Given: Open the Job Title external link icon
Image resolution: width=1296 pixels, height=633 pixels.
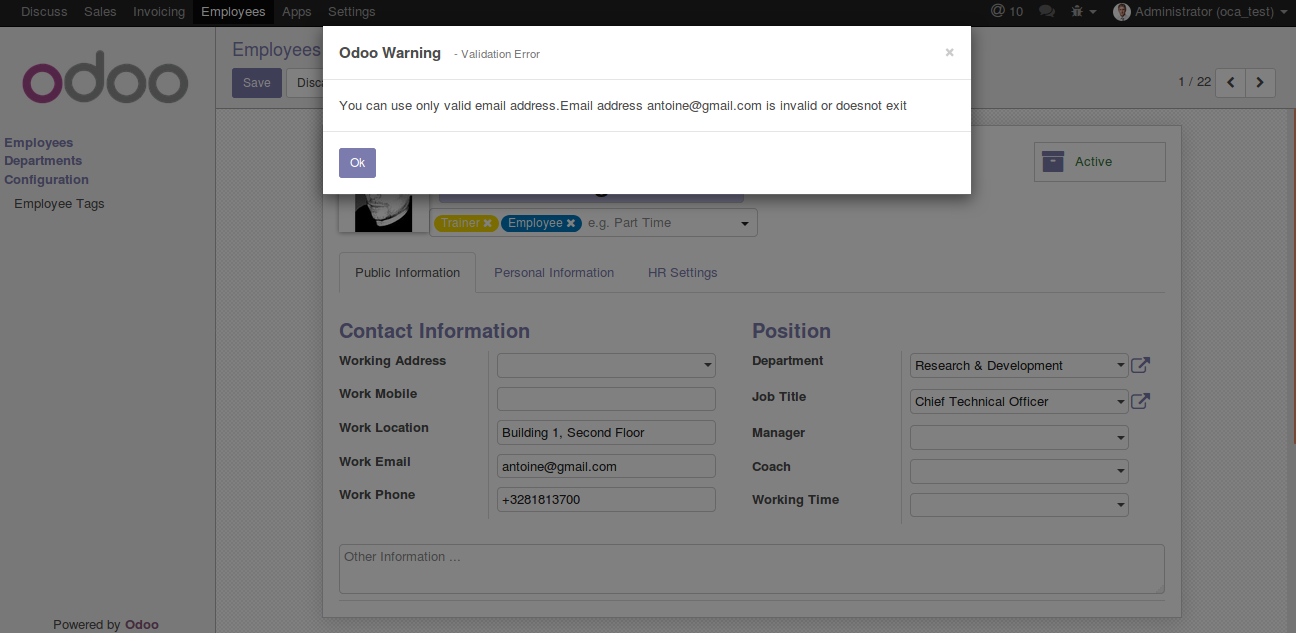Looking at the screenshot, I should 1140,401.
